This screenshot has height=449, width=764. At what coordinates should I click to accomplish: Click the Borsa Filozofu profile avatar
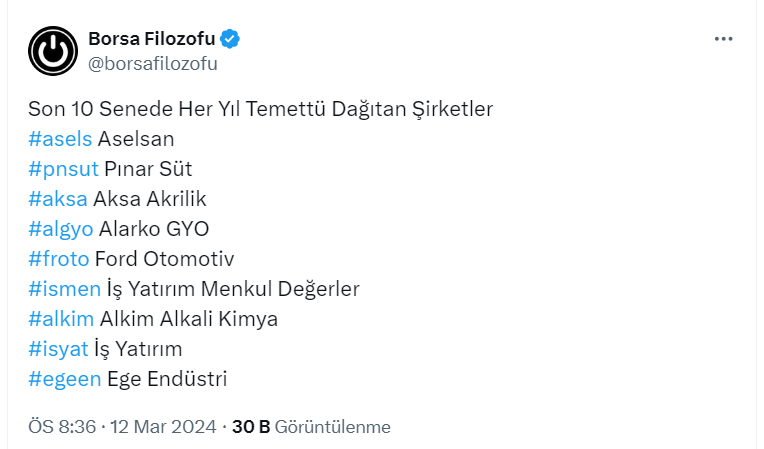click(x=53, y=51)
